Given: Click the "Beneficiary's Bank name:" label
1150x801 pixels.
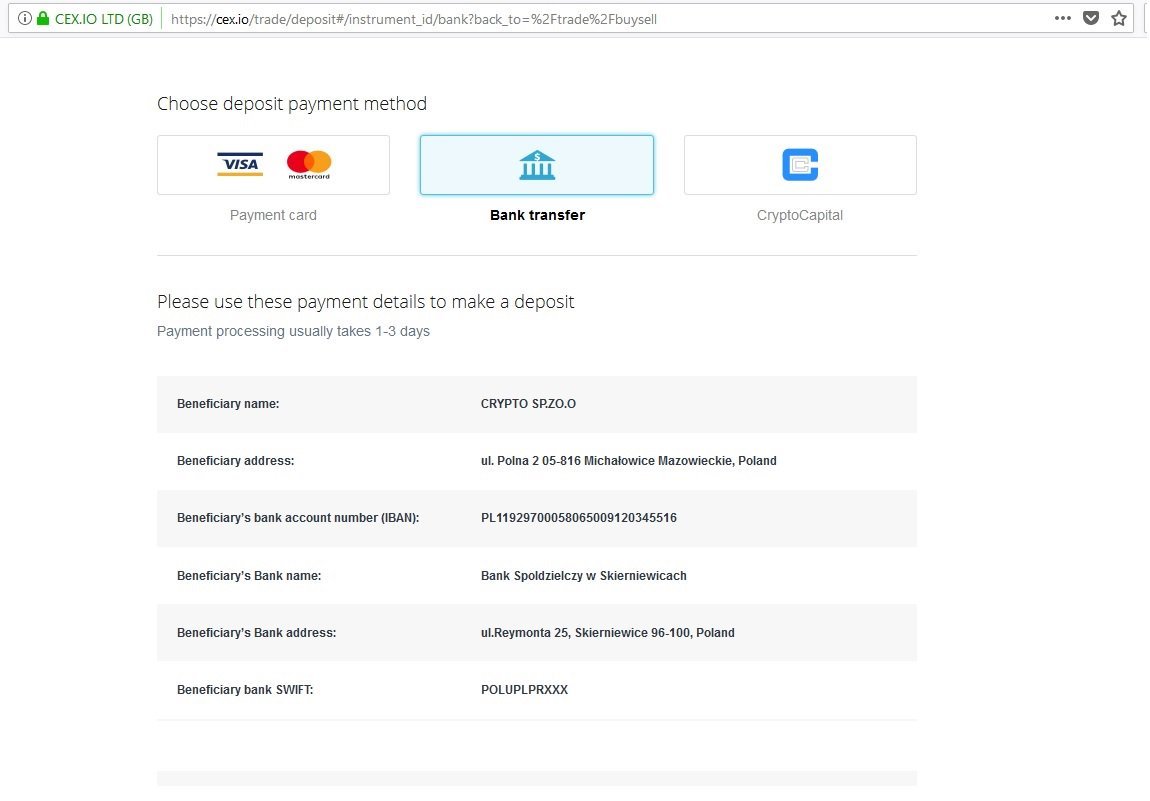Looking at the screenshot, I should tap(249, 576).
